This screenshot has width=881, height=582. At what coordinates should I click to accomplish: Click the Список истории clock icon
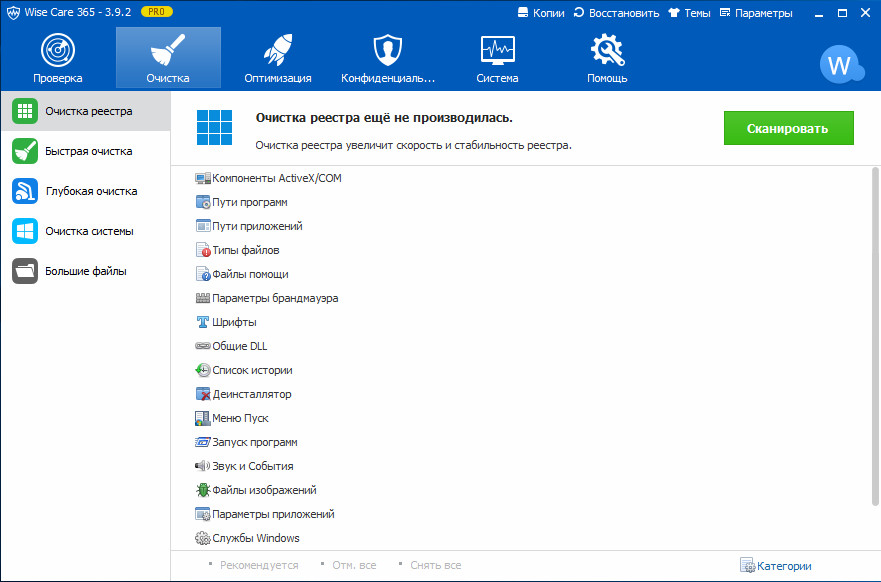(202, 370)
